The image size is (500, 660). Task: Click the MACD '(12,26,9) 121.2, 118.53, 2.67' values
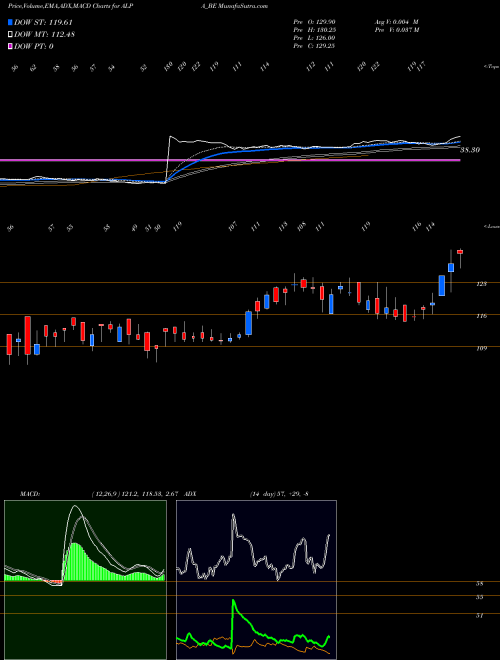[136, 493]
